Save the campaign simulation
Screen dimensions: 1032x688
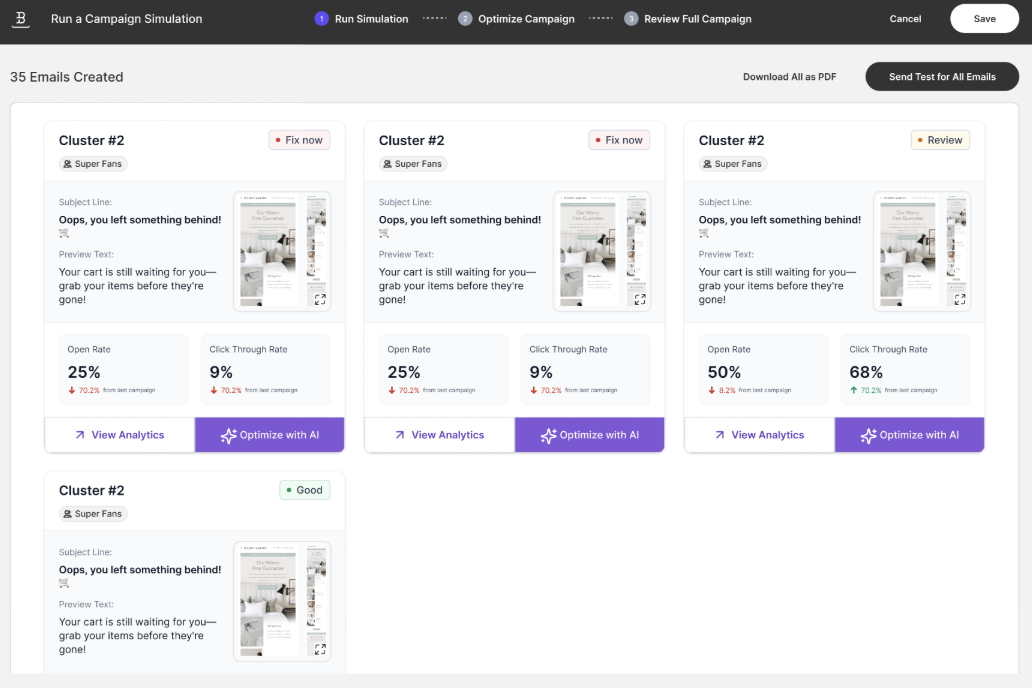point(984,19)
